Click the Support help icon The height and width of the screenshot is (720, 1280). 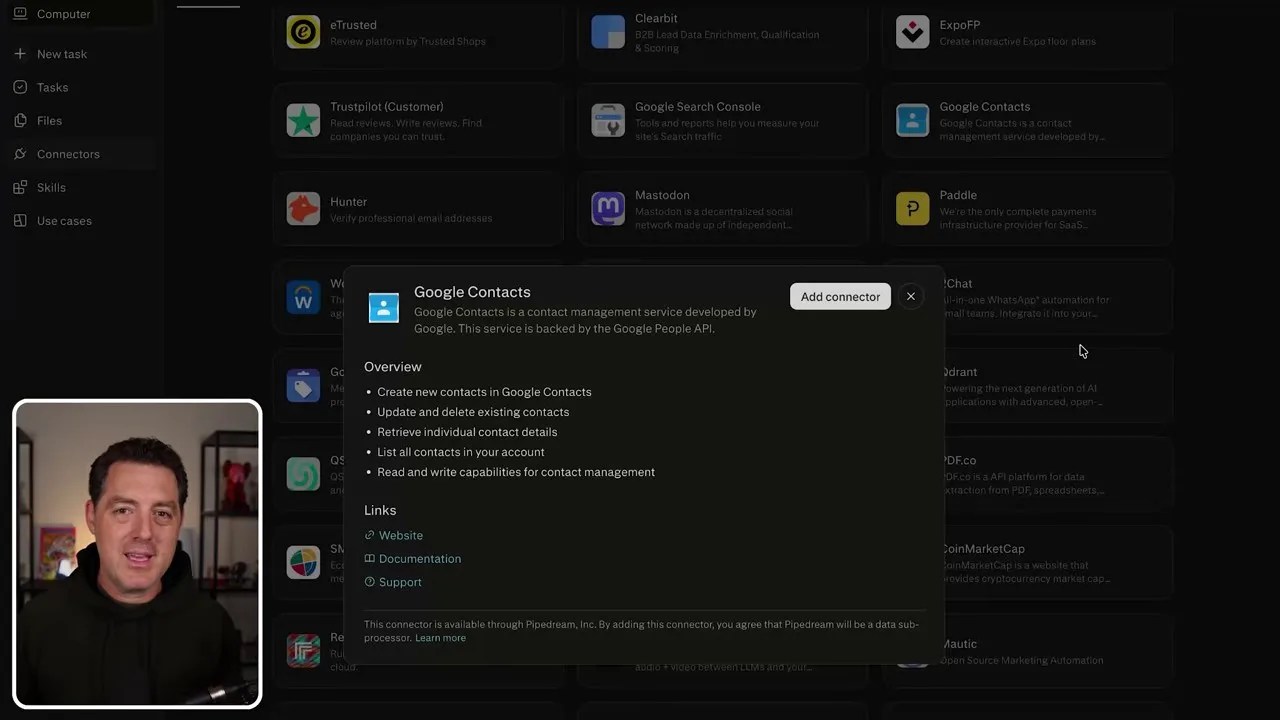(x=369, y=581)
